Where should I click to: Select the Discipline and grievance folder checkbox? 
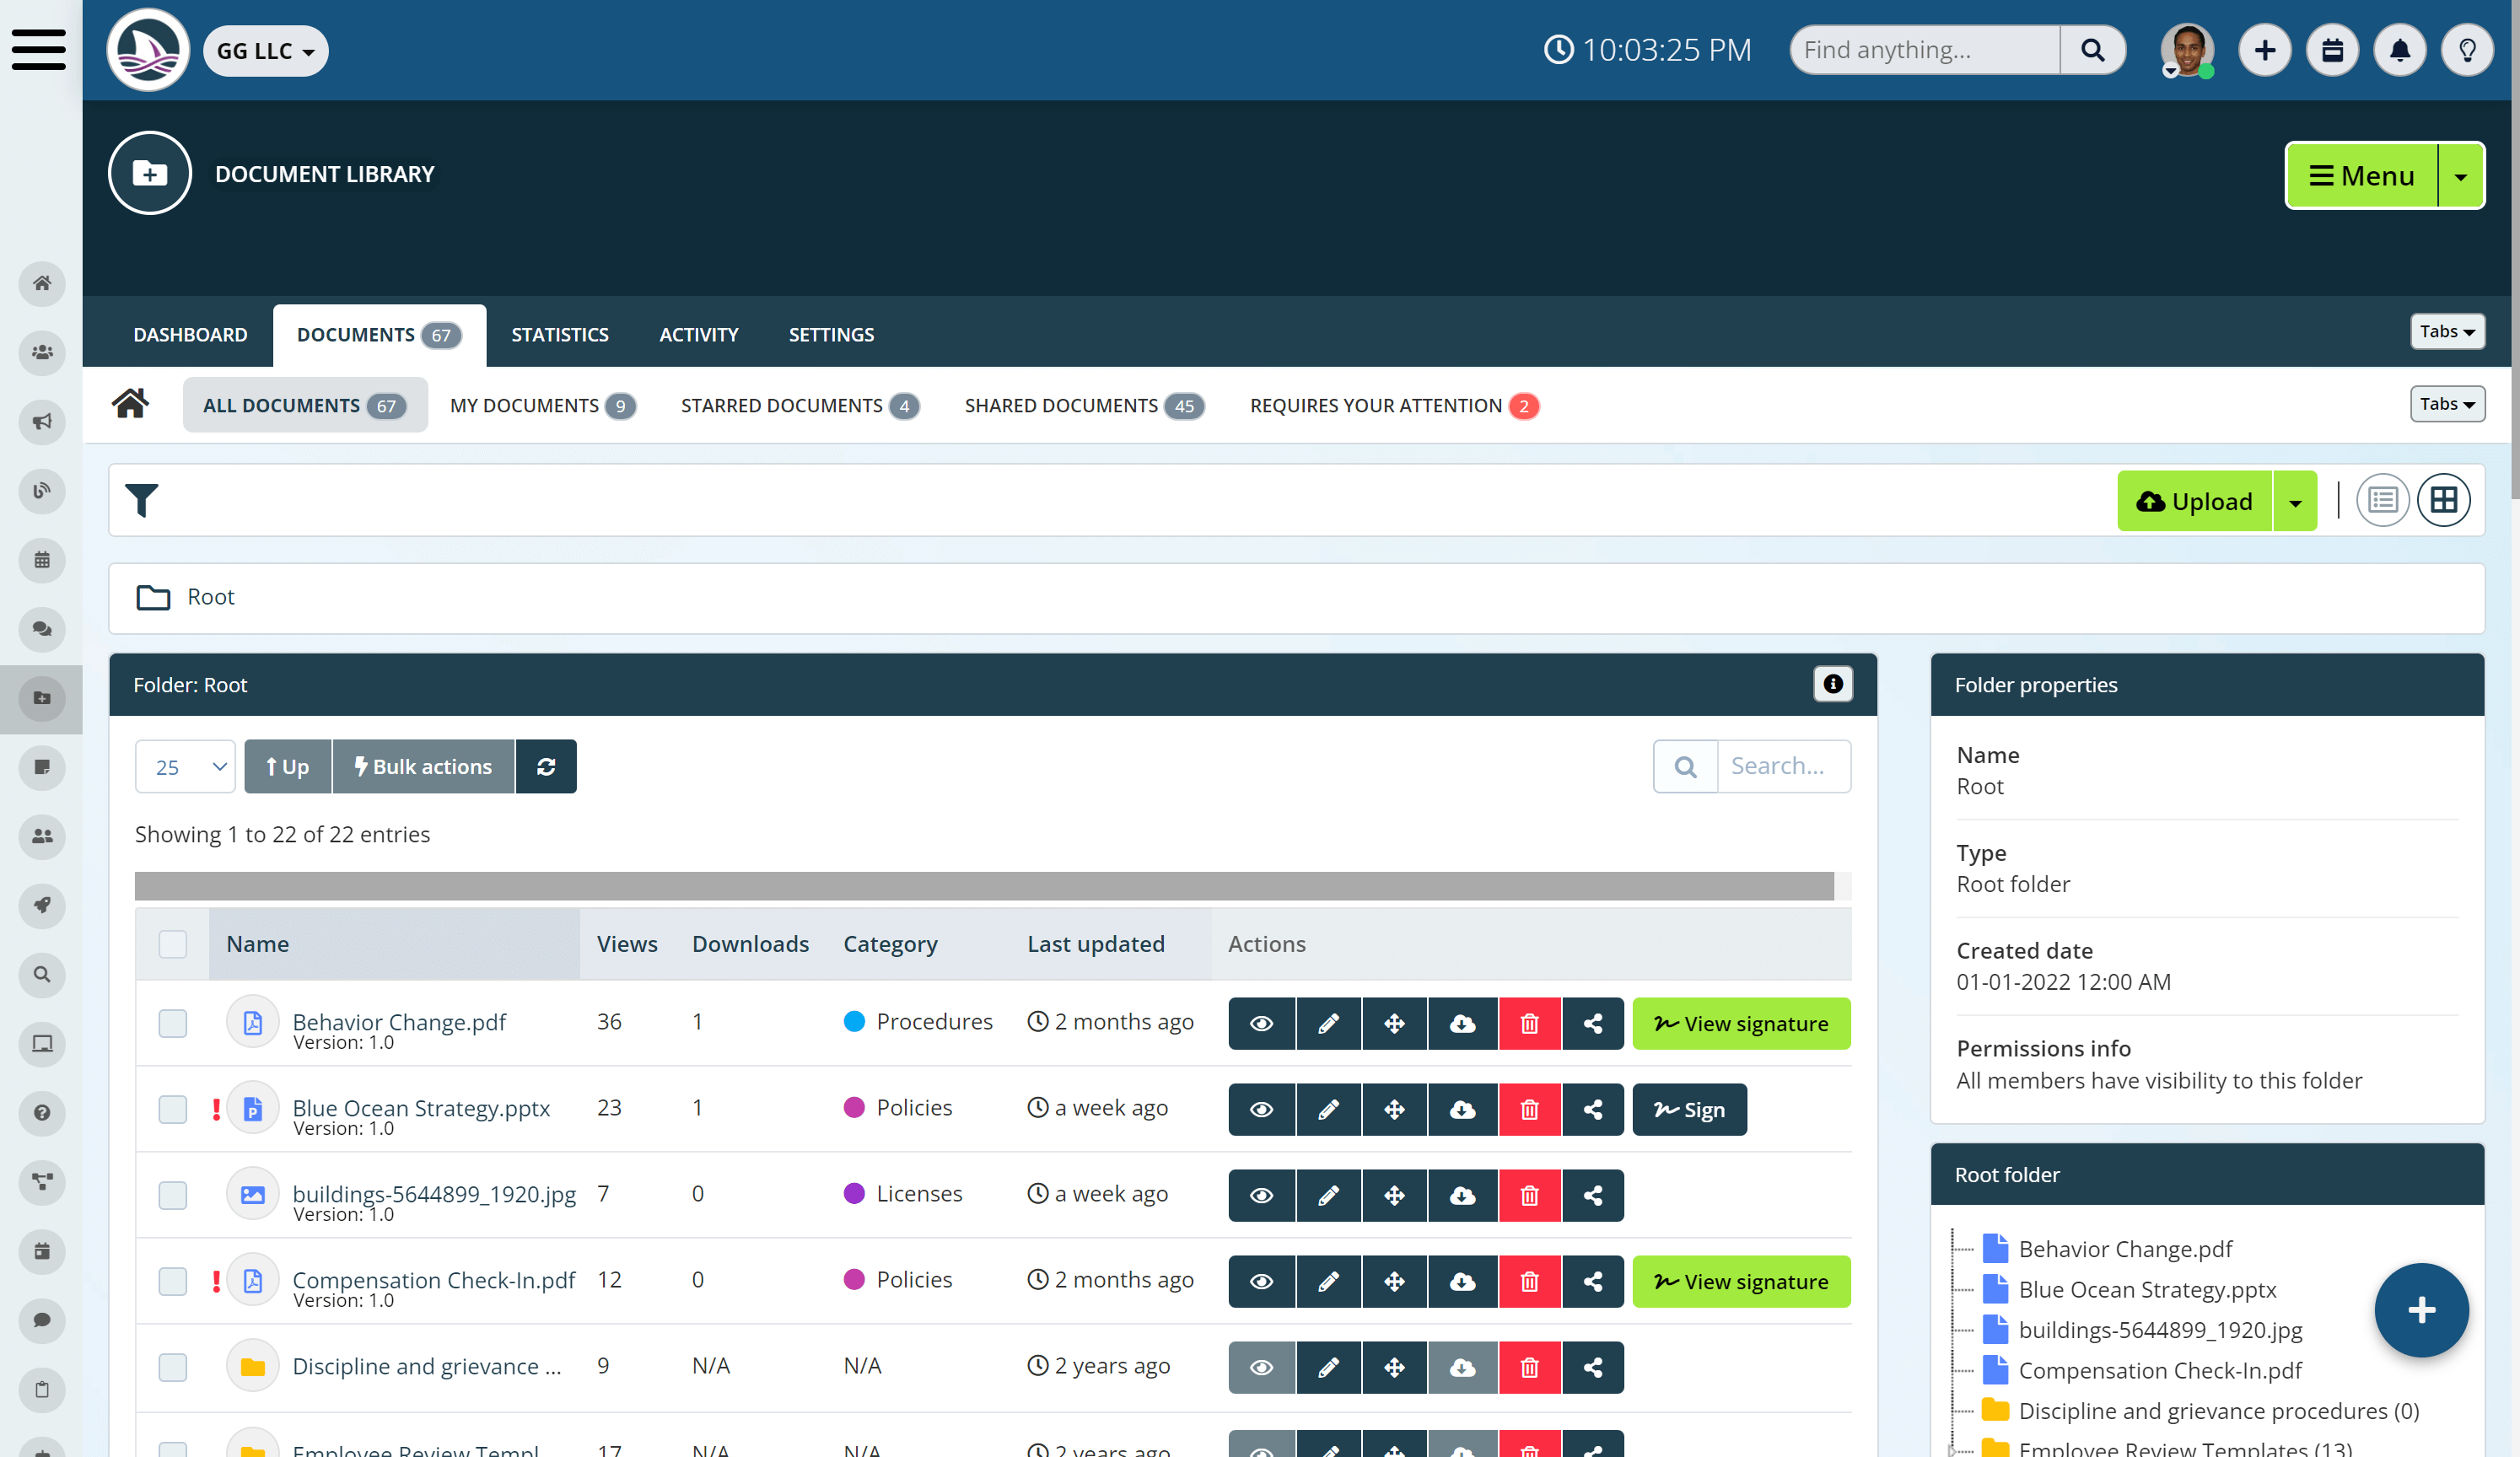coord(173,1367)
